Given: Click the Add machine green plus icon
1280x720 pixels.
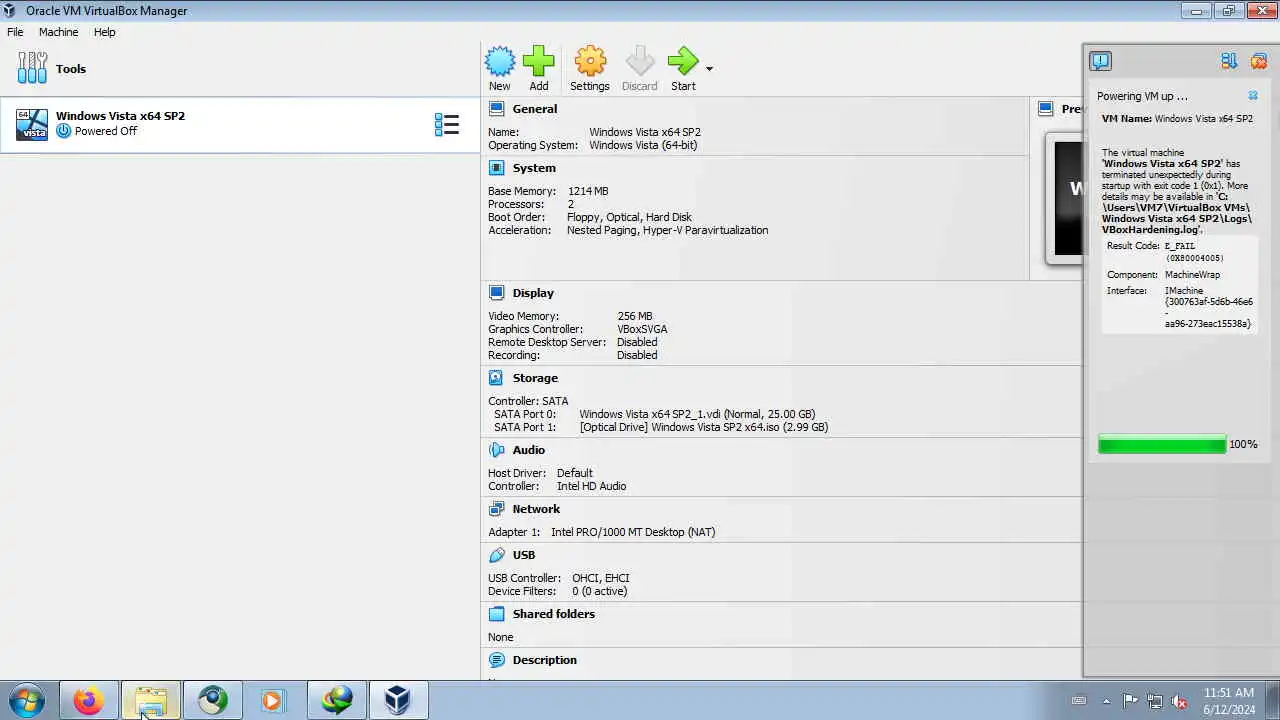Looking at the screenshot, I should coord(538,62).
